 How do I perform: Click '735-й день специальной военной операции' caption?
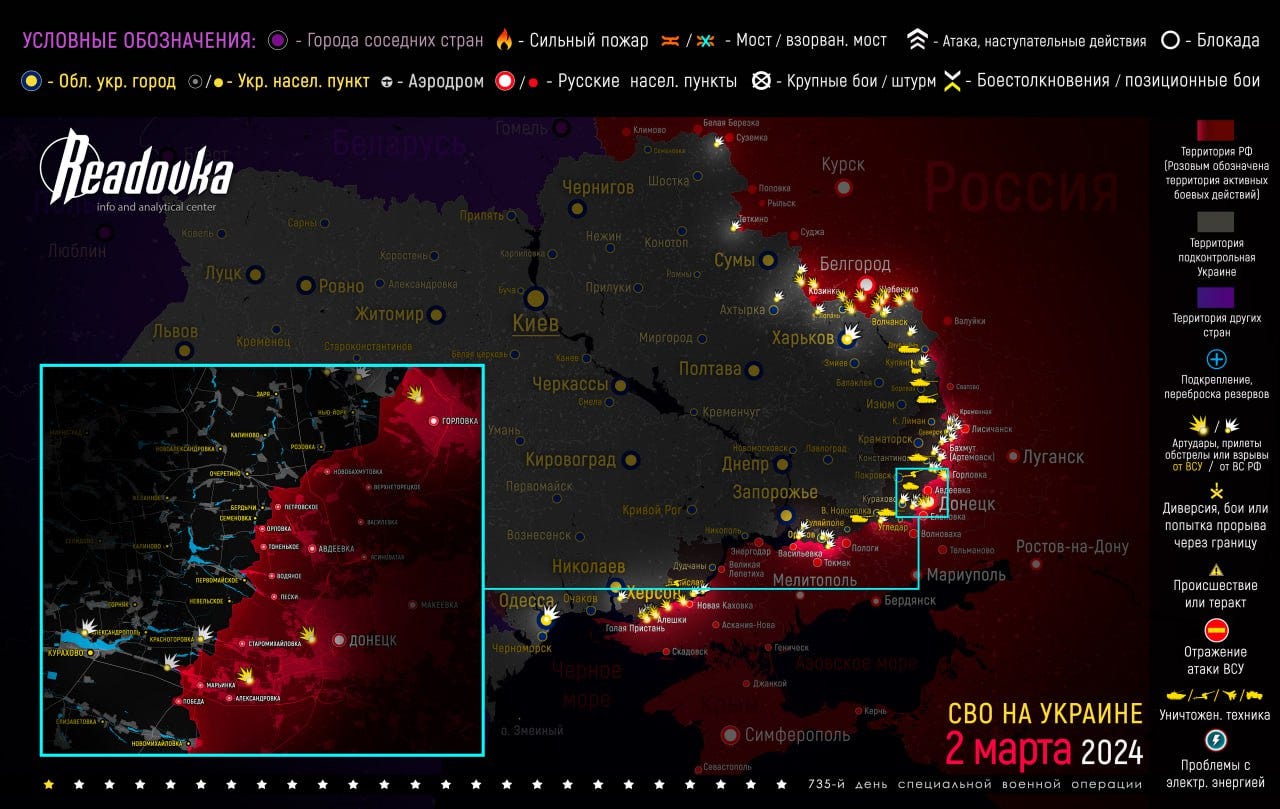[x=975, y=784]
